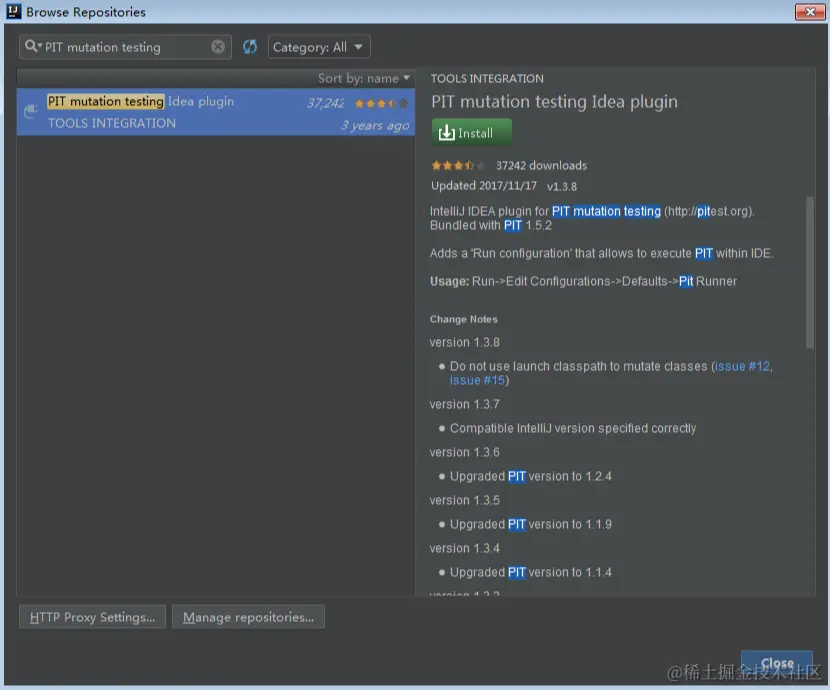
Task: Click version label 'v1.3.8'
Action: pos(562,186)
